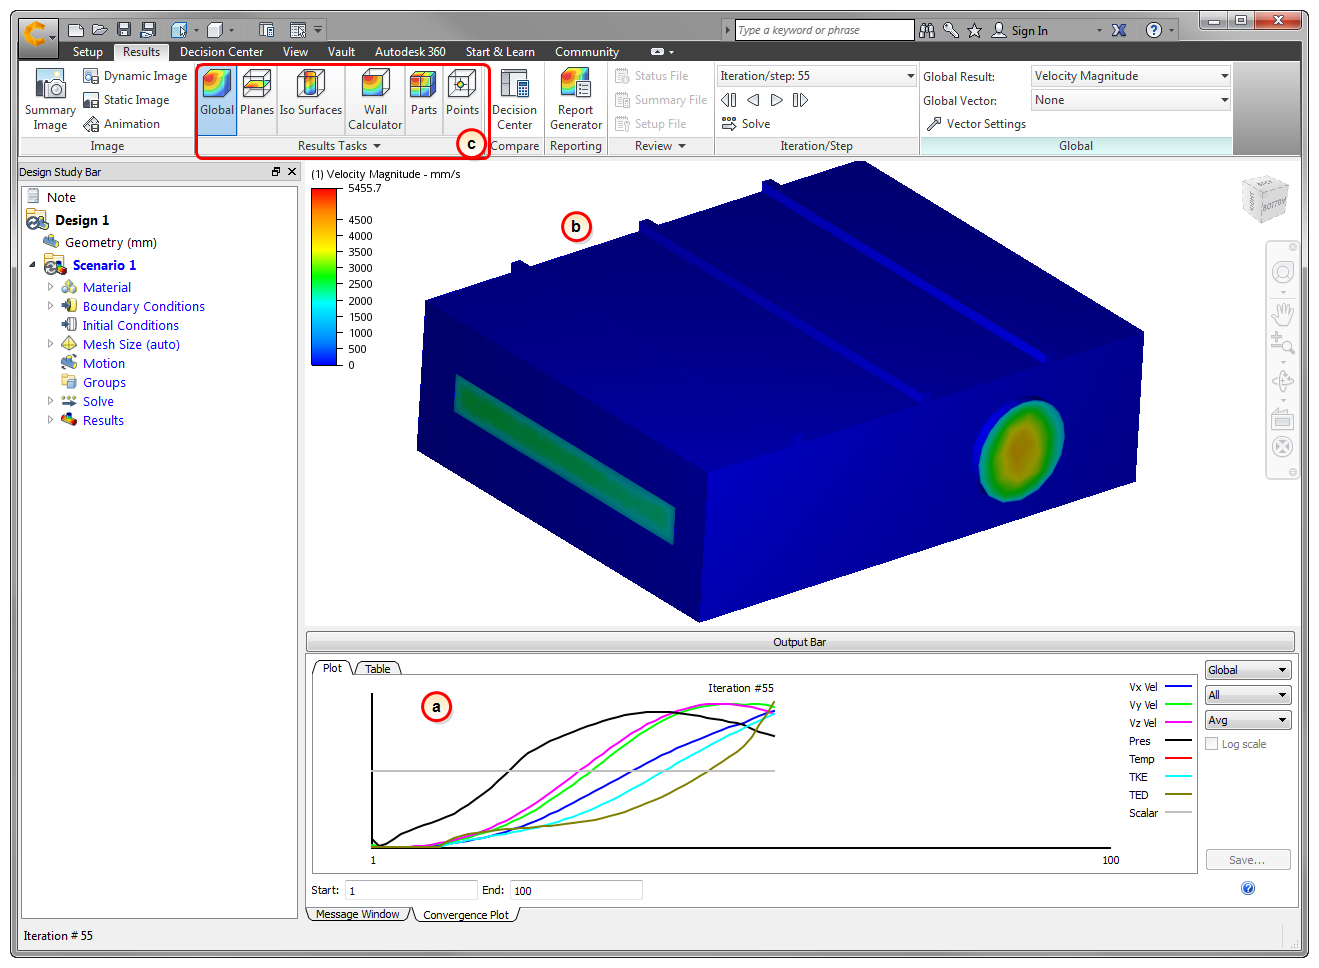Open the steering wheel navigation tool

(x=1282, y=272)
